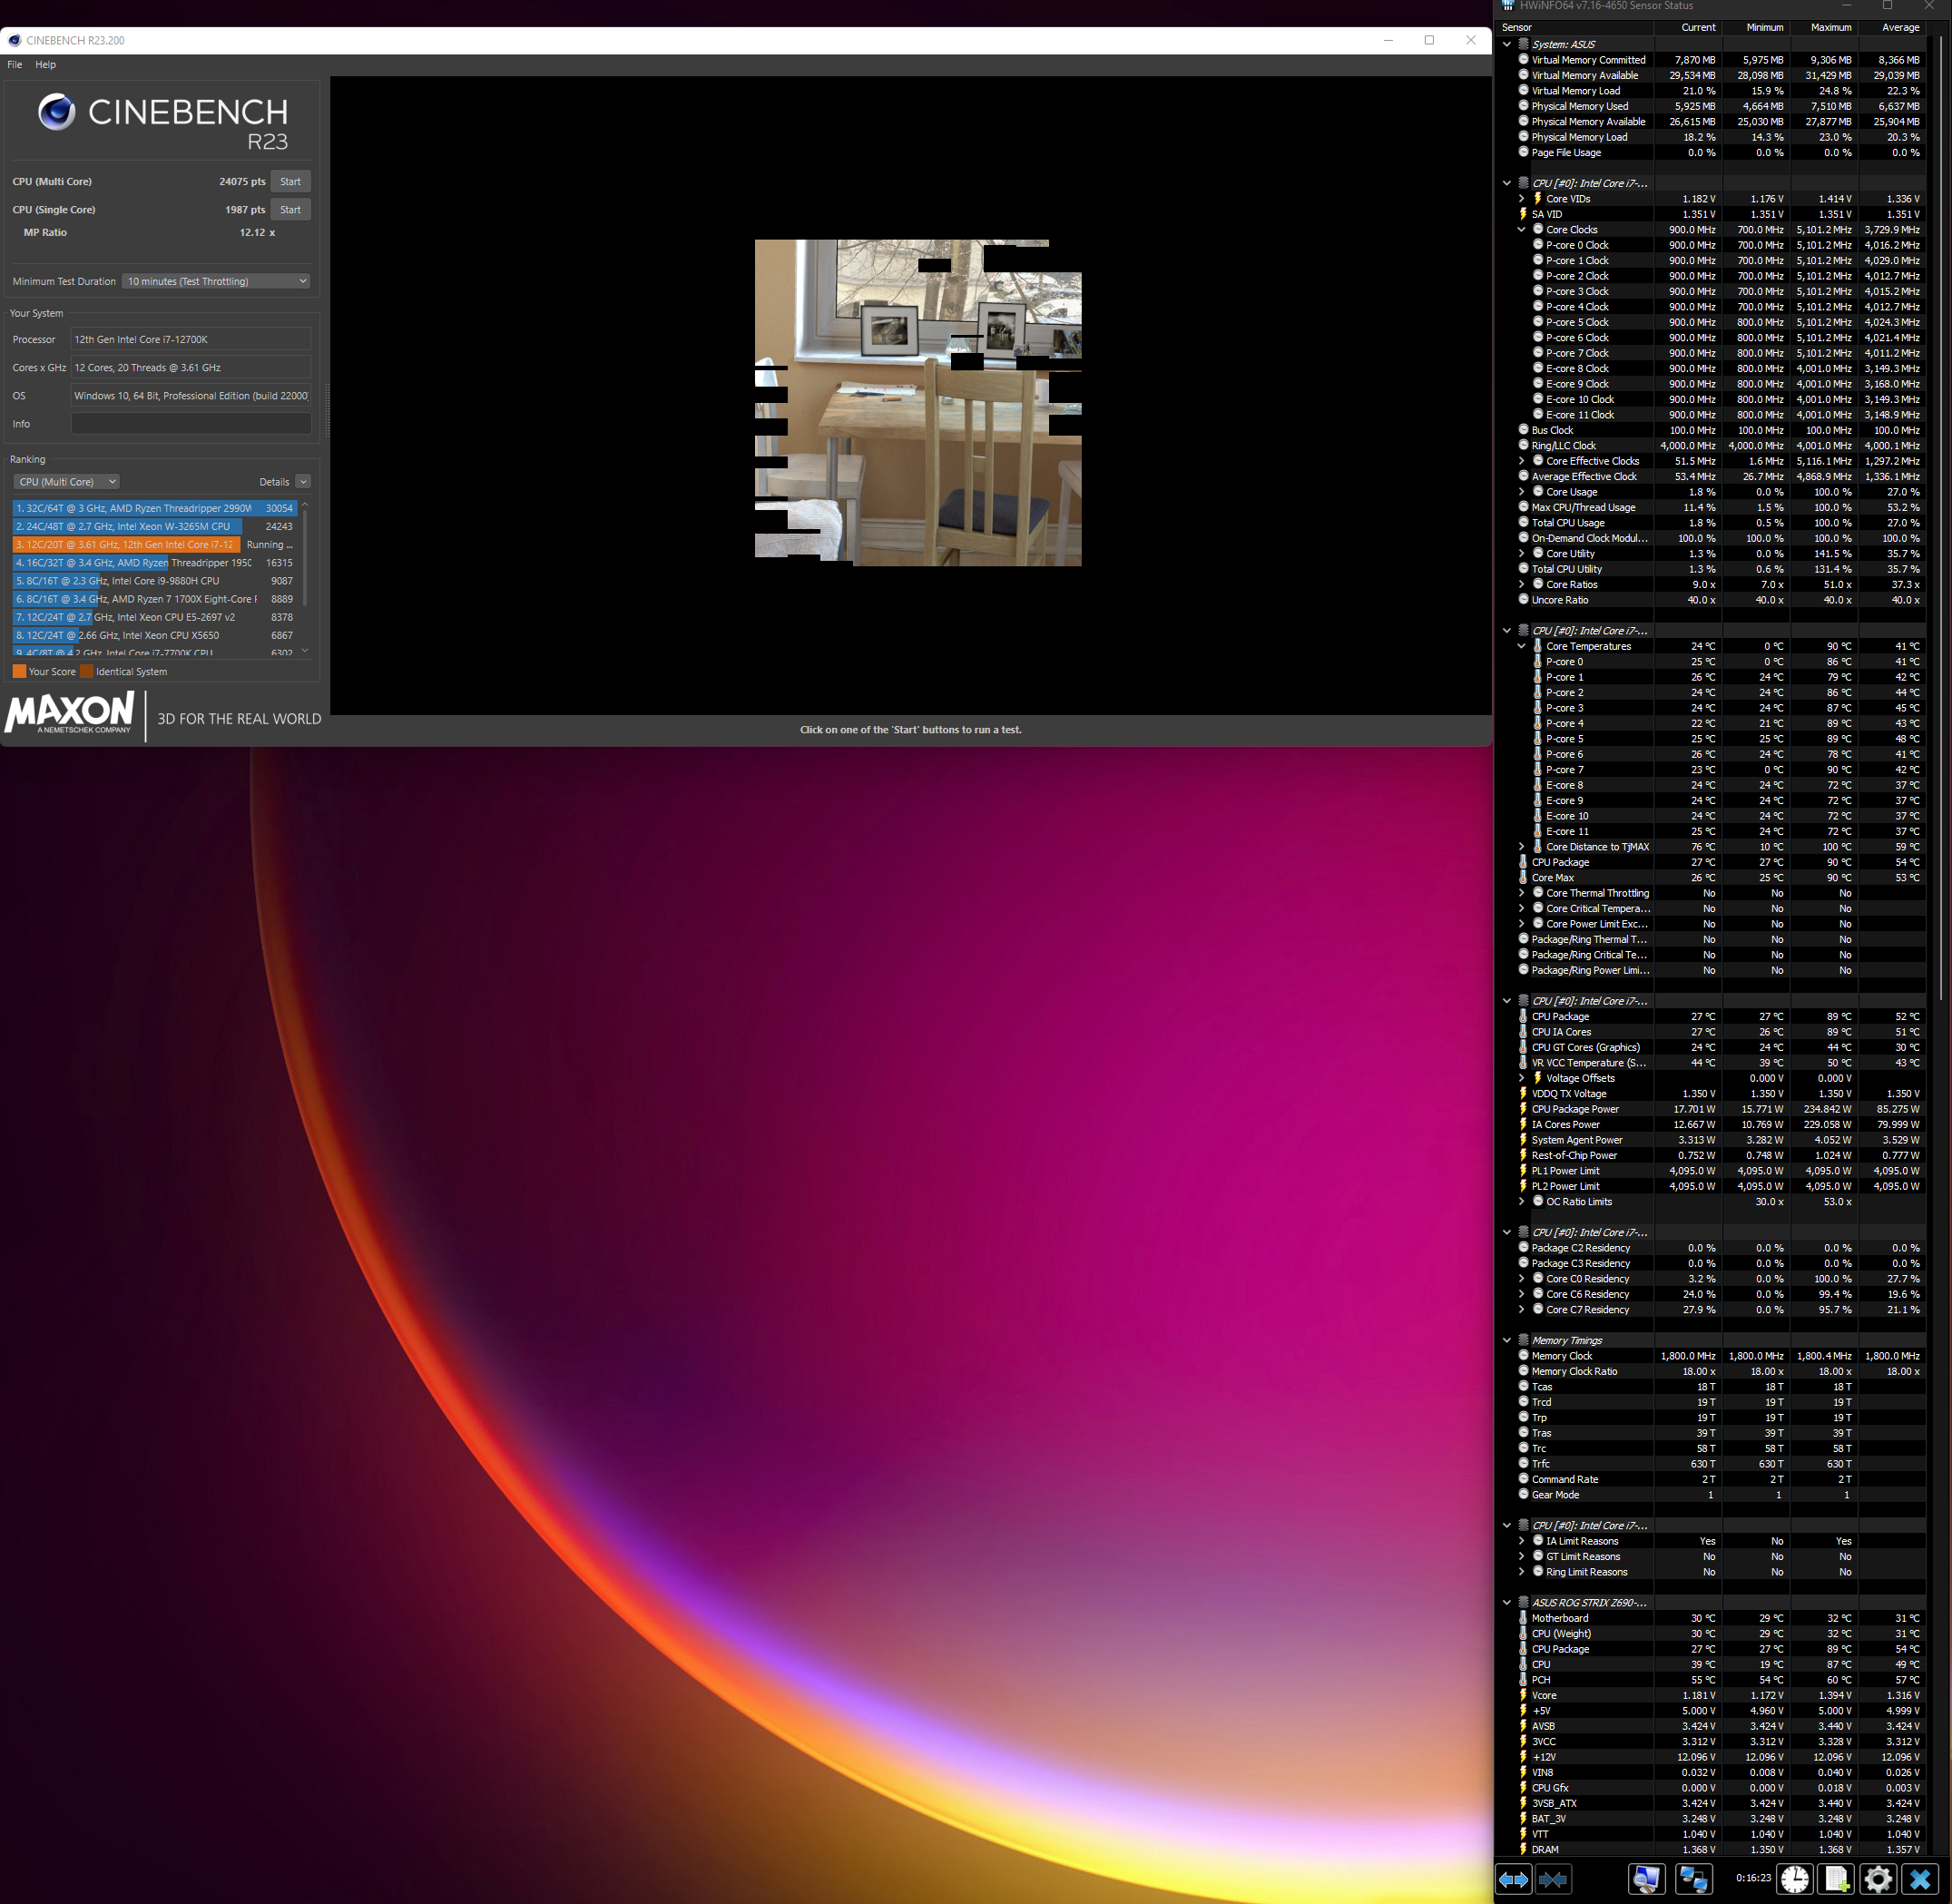Collapse the Core Clocks node
The width and height of the screenshot is (1952, 1904).
click(x=1522, y=229)
